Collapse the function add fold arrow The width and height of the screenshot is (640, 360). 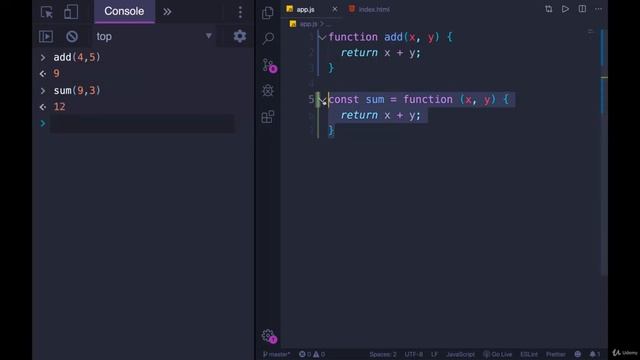[x=322, y=38]
